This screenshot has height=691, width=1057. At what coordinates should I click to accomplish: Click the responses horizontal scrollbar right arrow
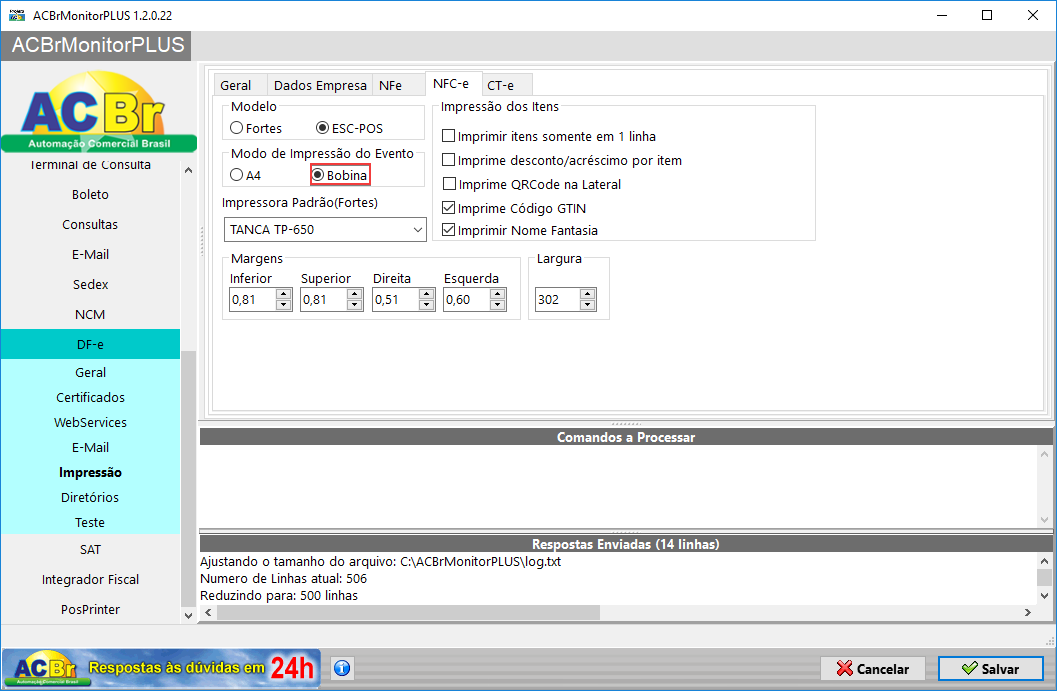(x=1028, y=612)
